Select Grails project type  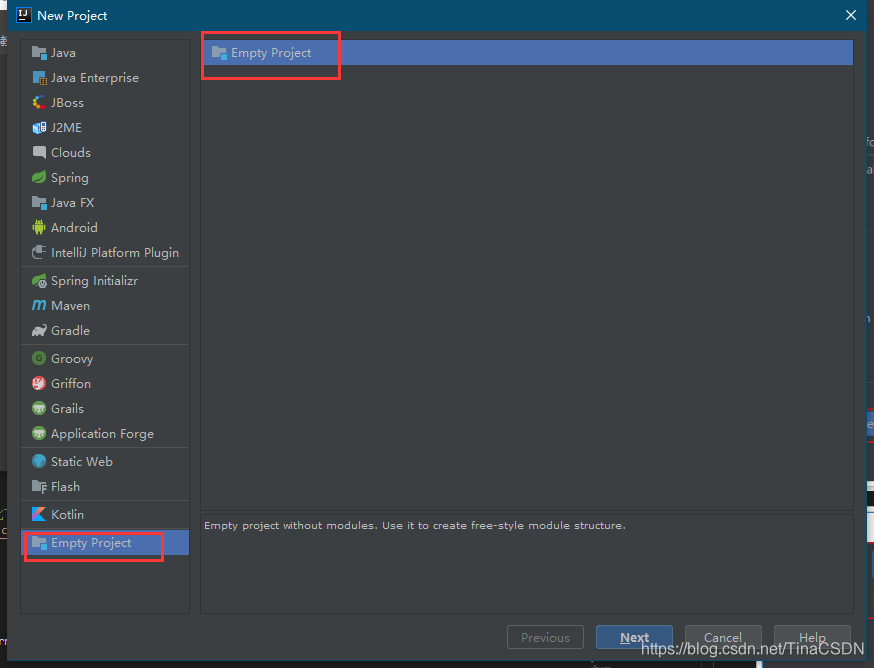click(x=105, y=409)
